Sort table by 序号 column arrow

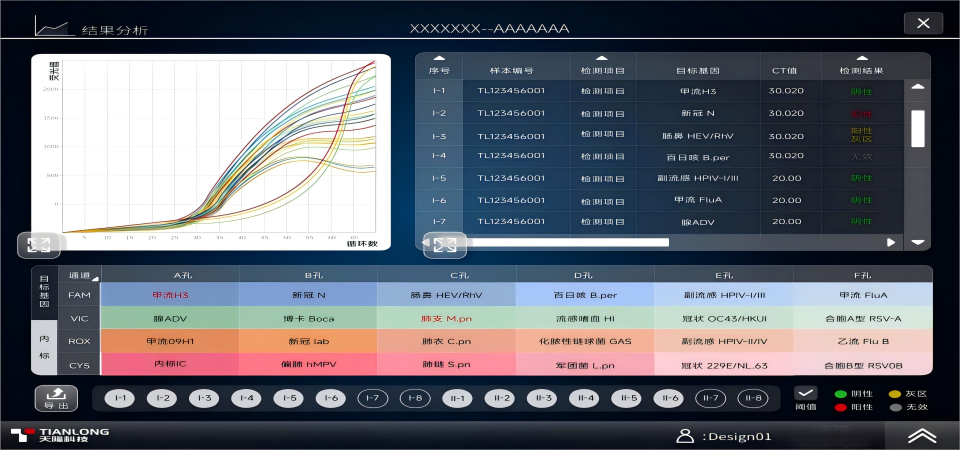point(439,59)
